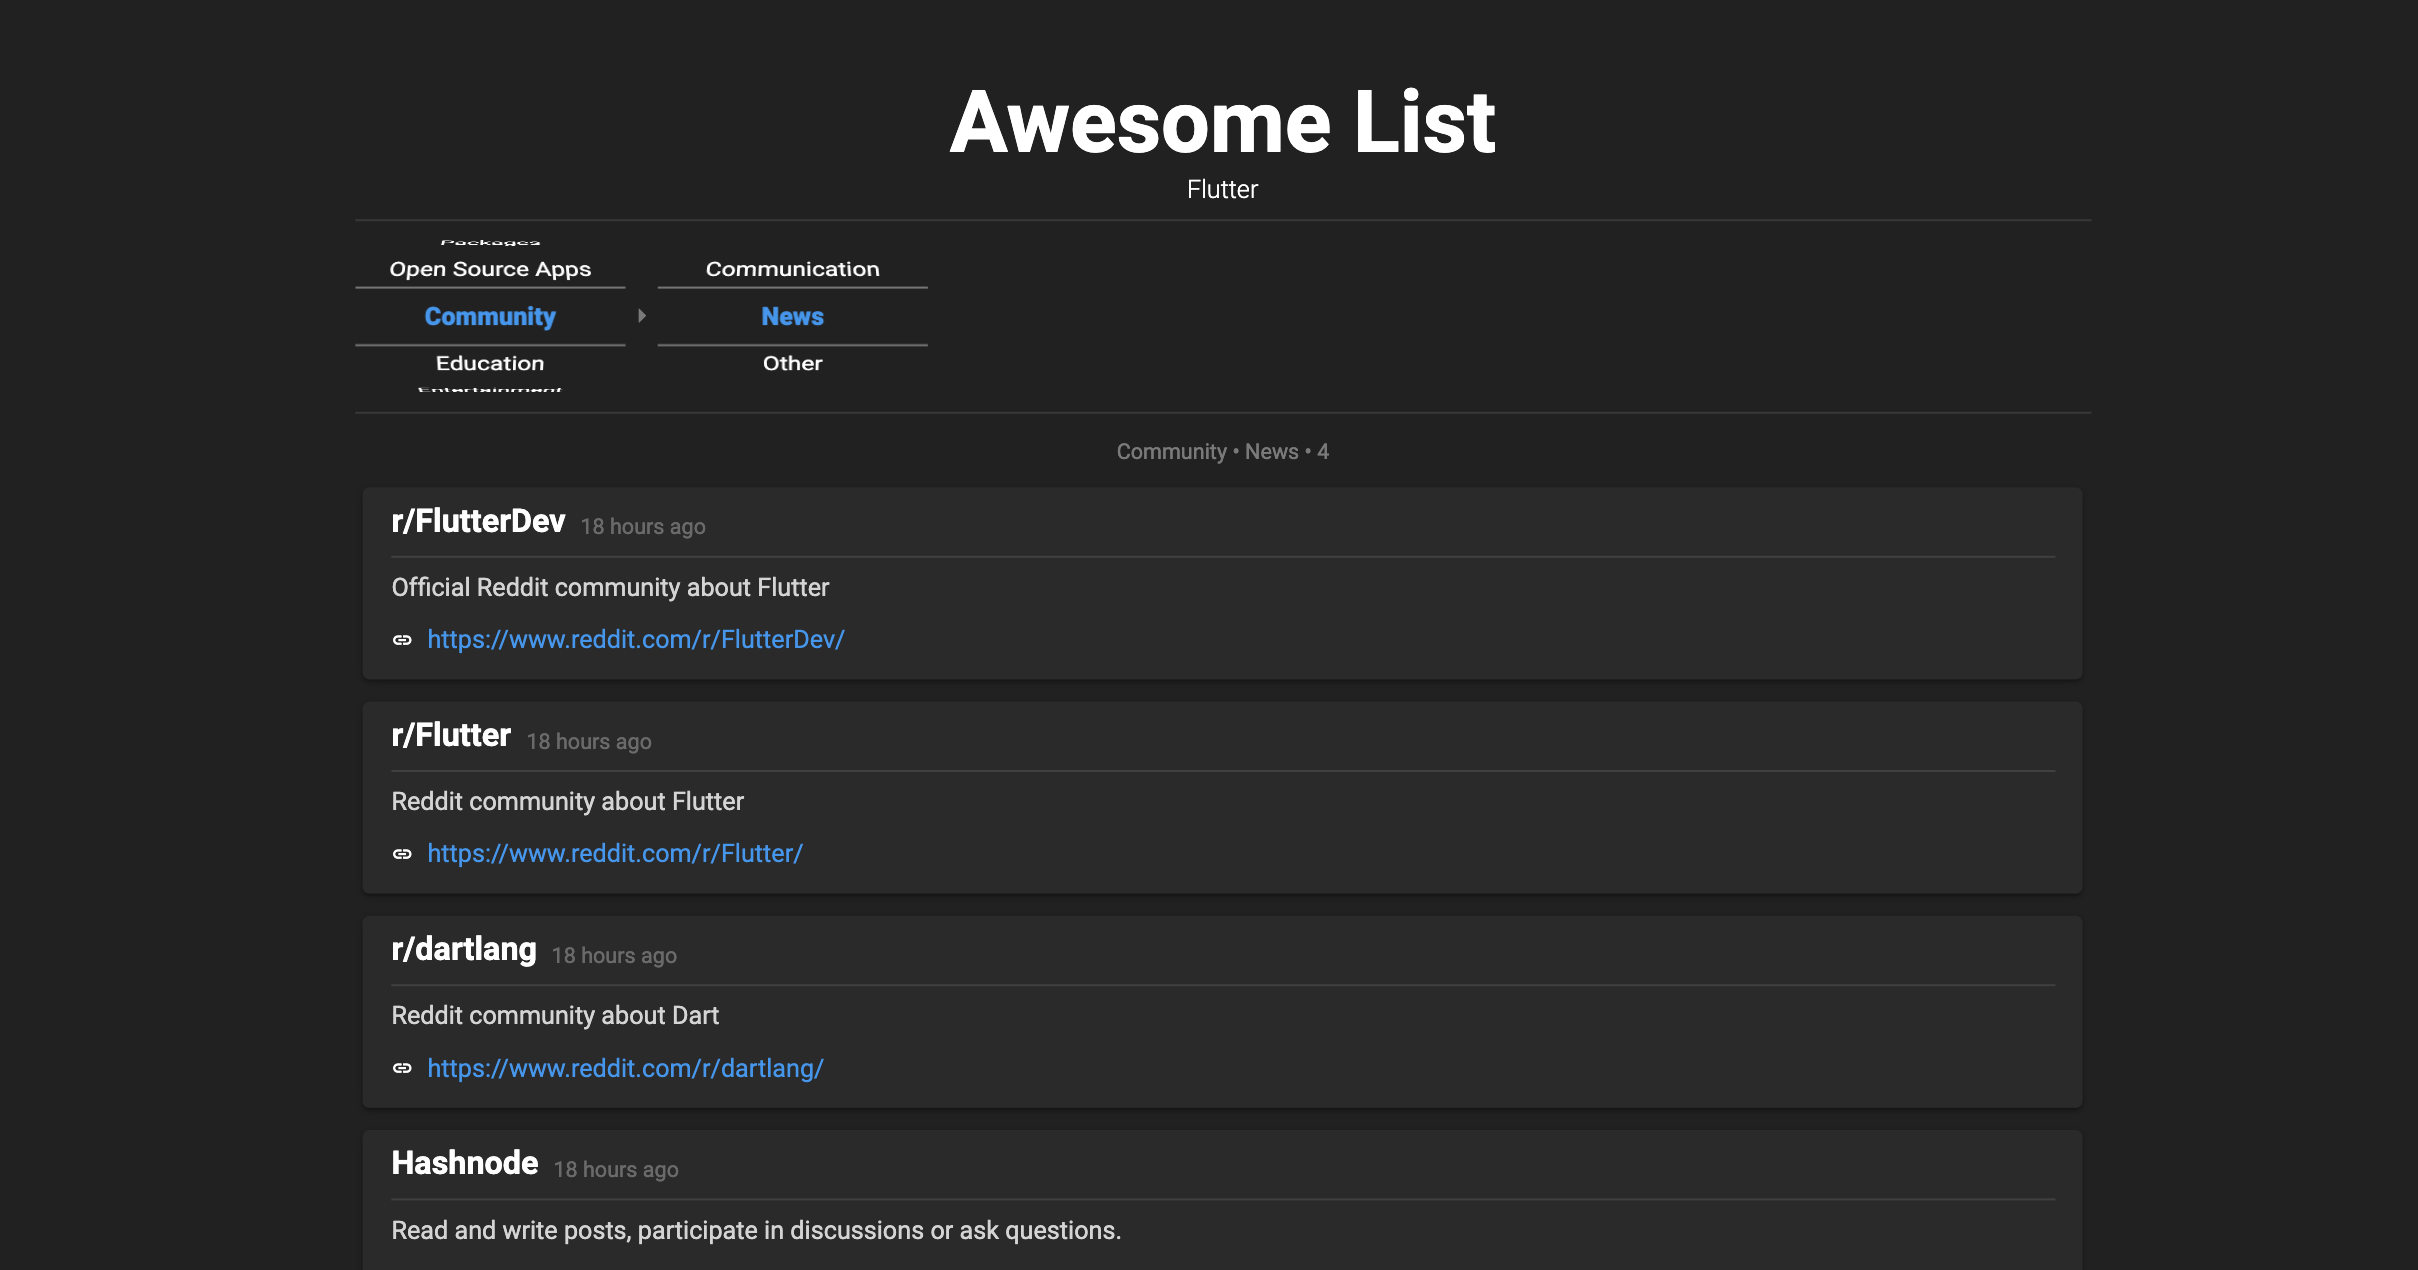The height and width of the screenshot is (1270, 2418).
Task: Click the Awesome List page heading
Action: (x=1222, y=122)
